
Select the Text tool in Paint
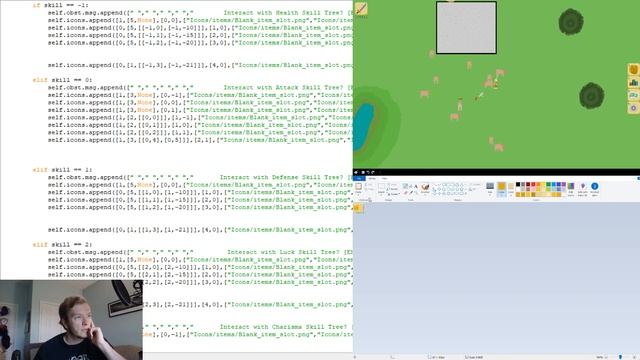tap(416, 186)
